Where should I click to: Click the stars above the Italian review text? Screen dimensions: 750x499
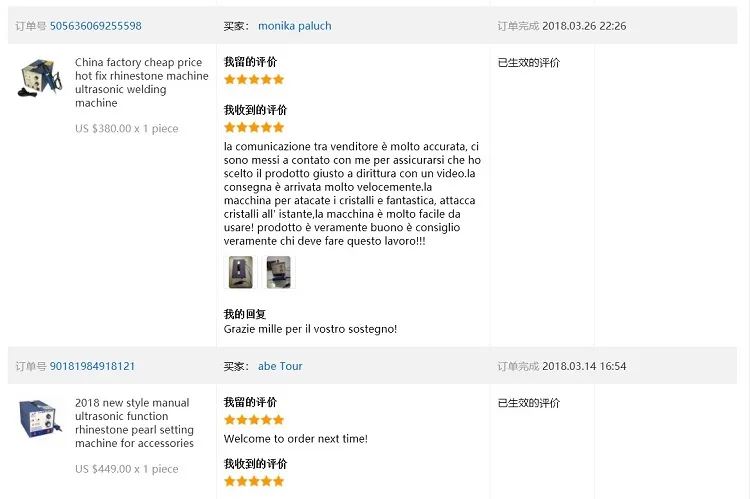point(254,127)
